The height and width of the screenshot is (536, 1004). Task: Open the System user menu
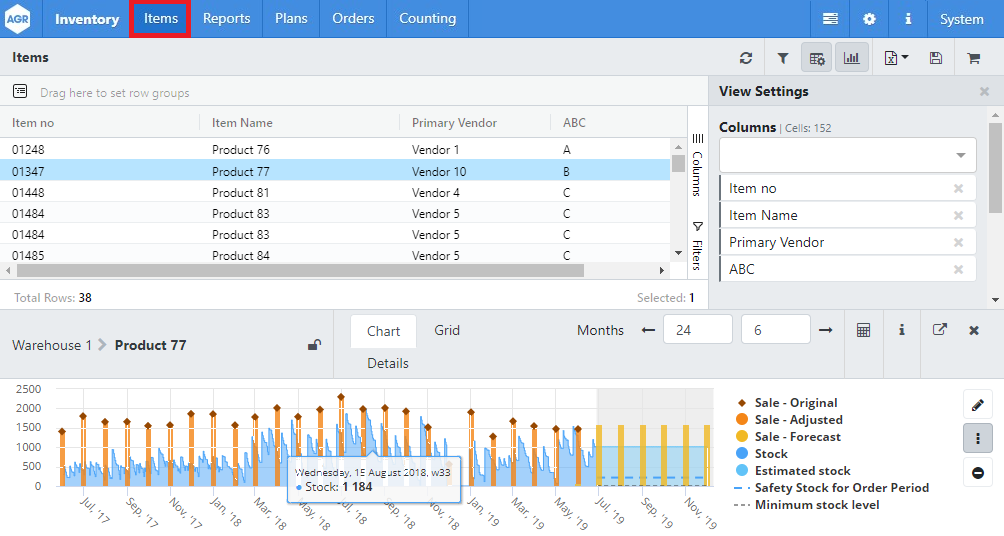pos(961,19)
